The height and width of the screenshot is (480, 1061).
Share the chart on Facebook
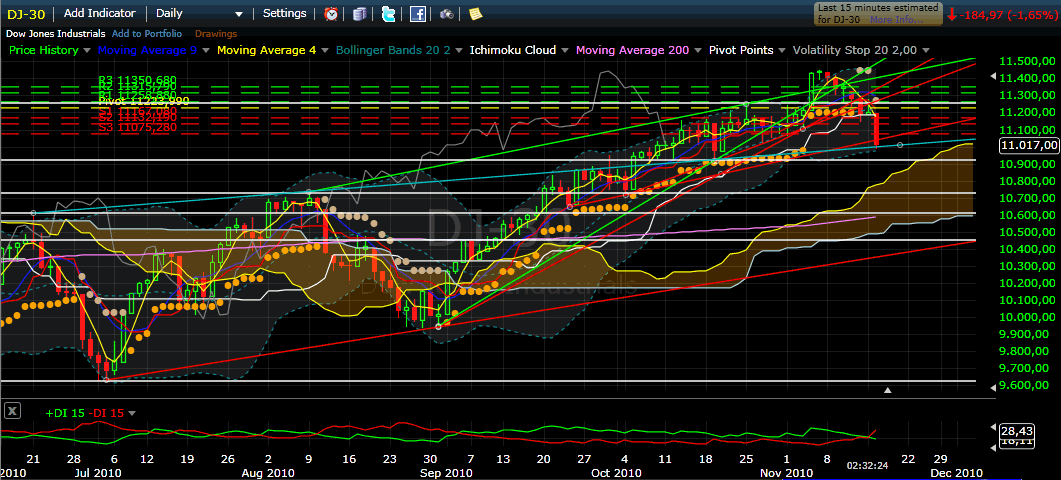pos(417,14)
